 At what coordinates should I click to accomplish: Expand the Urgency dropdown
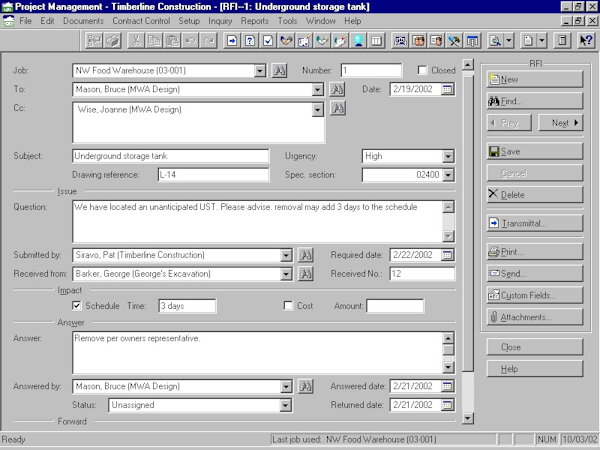(448, 156)
